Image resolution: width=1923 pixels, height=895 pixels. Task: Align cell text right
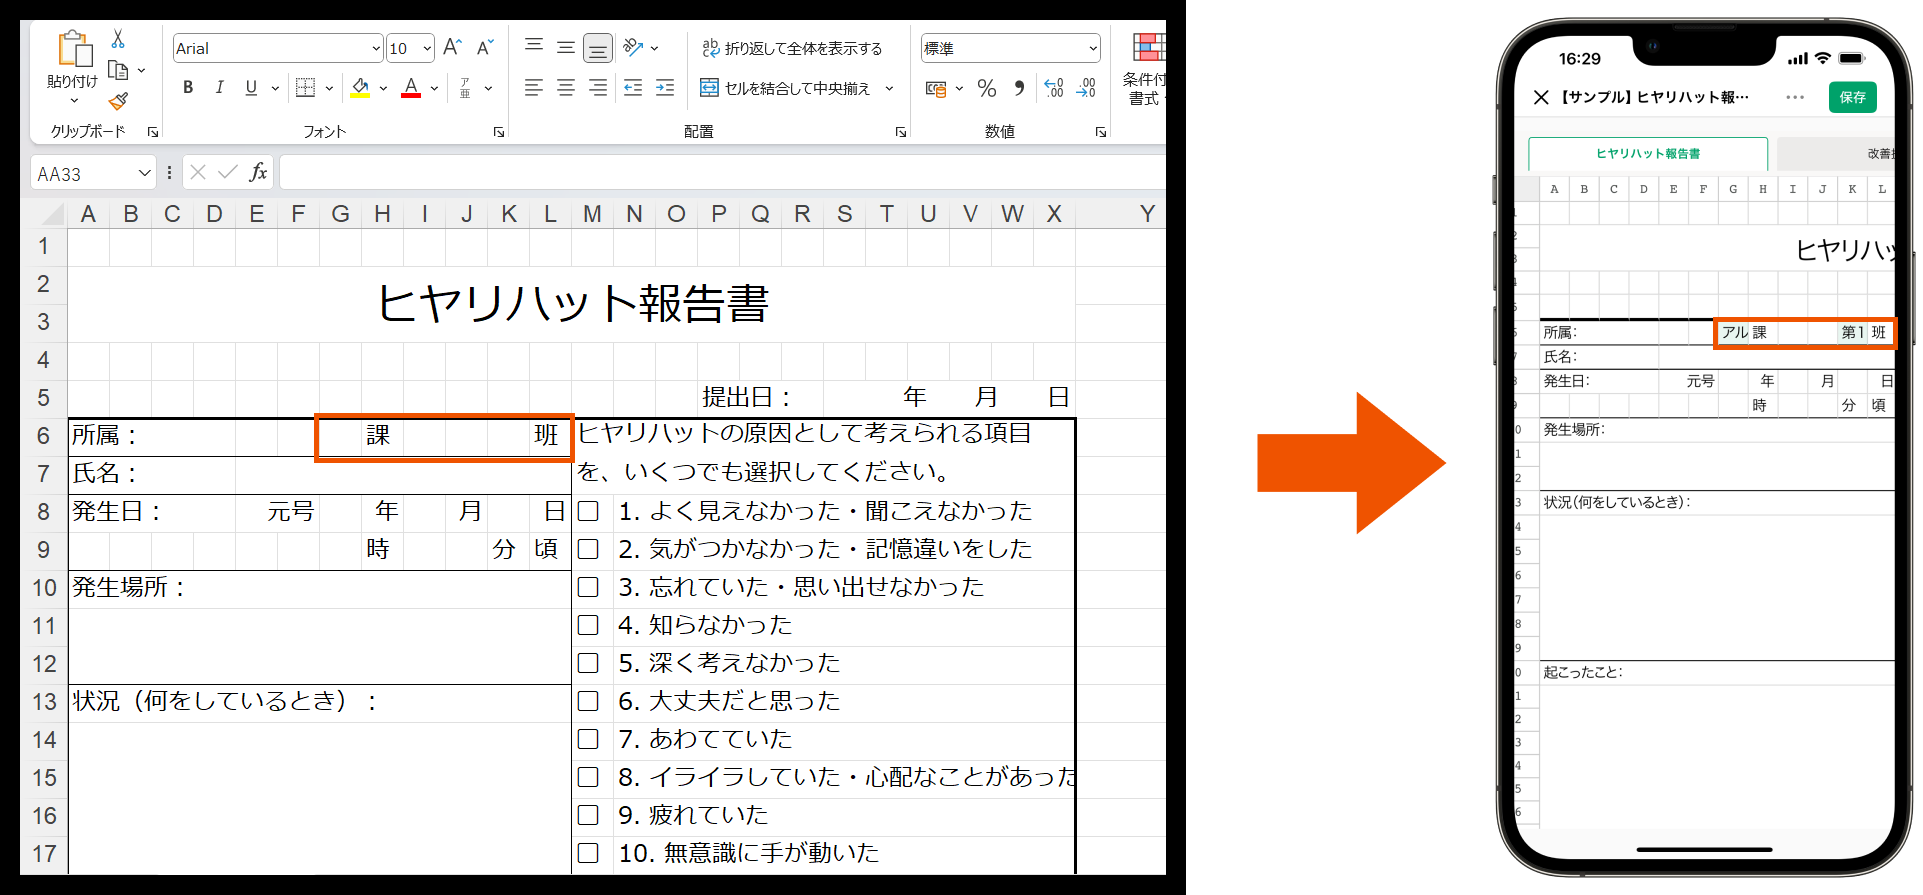point(598,88)
